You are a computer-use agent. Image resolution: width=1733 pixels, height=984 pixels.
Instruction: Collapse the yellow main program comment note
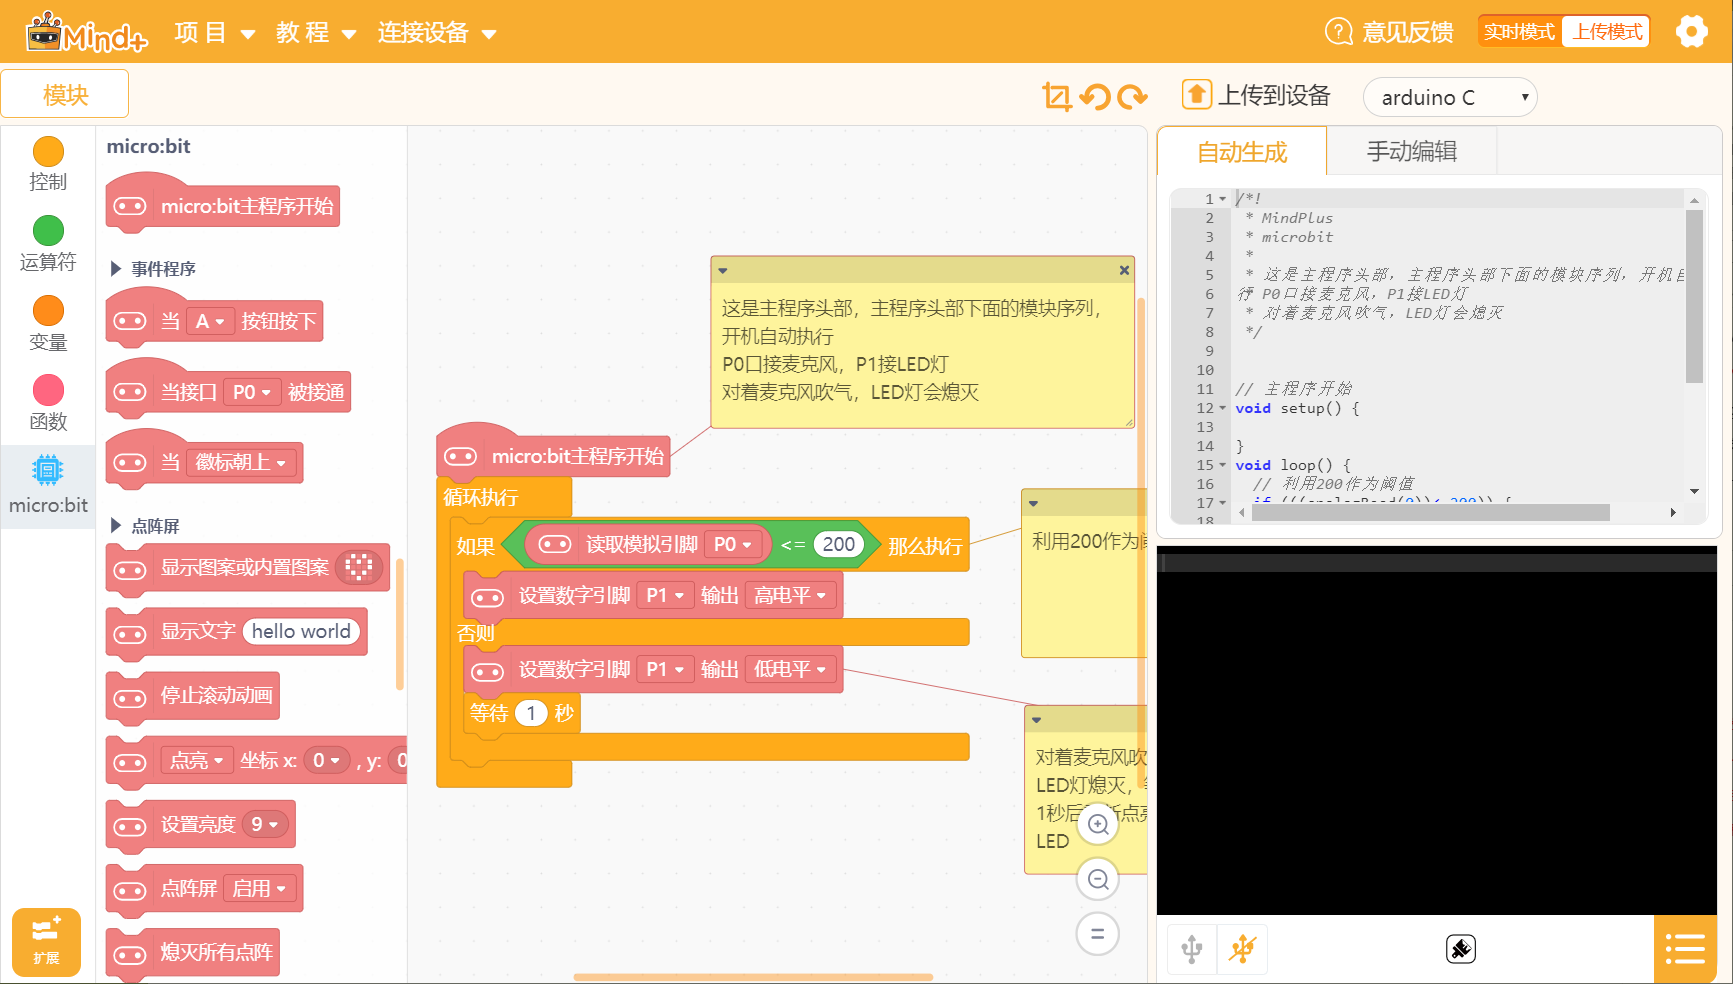click(723, 271)
